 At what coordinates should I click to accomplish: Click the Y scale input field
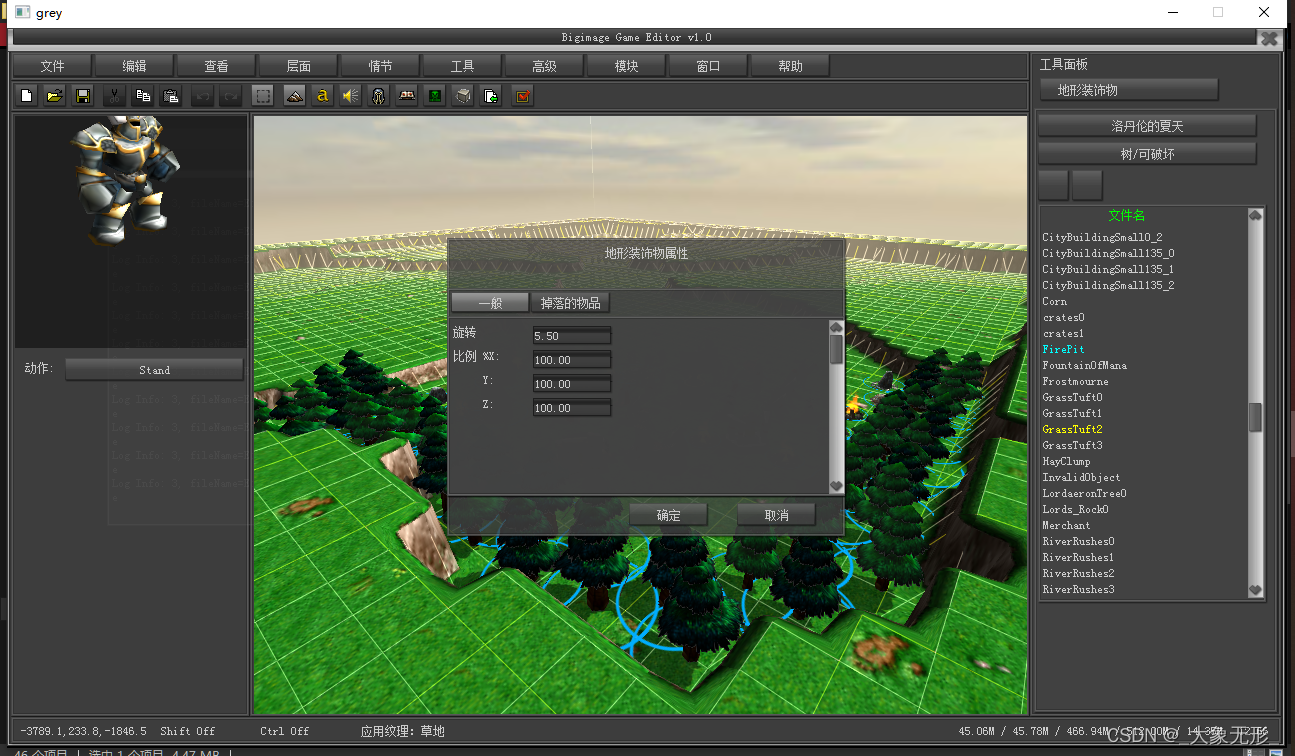pyautogui.click(x=571, y=384)
